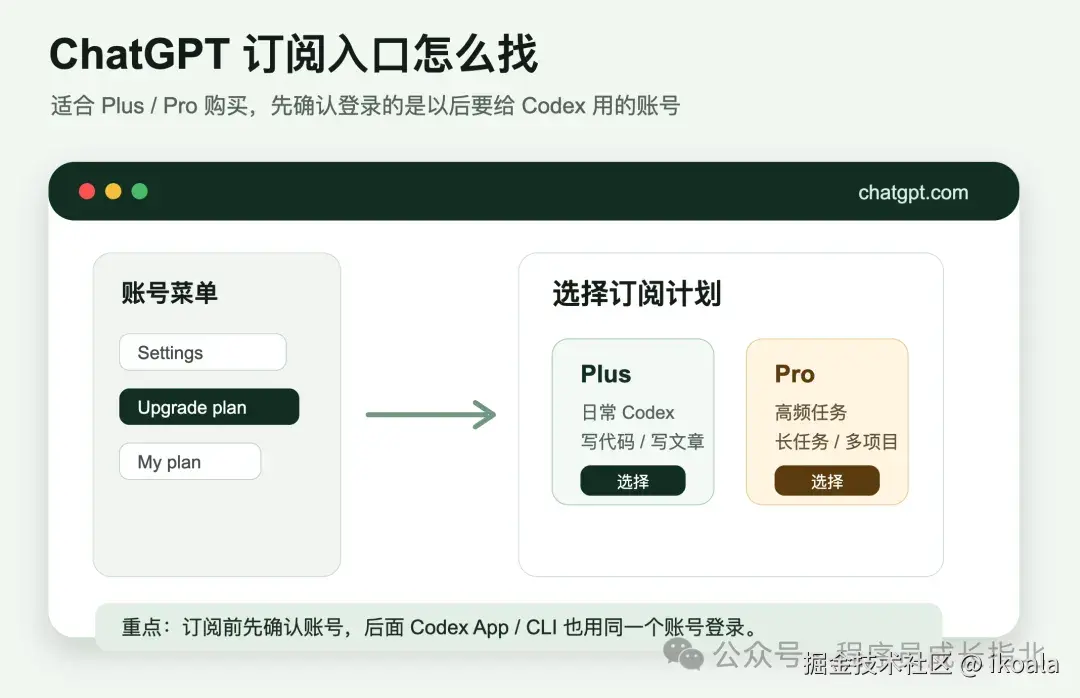Viewport: 1080px width, 698px height.
Task: Choose the Pro plan select button
Action: coord(827,480)
